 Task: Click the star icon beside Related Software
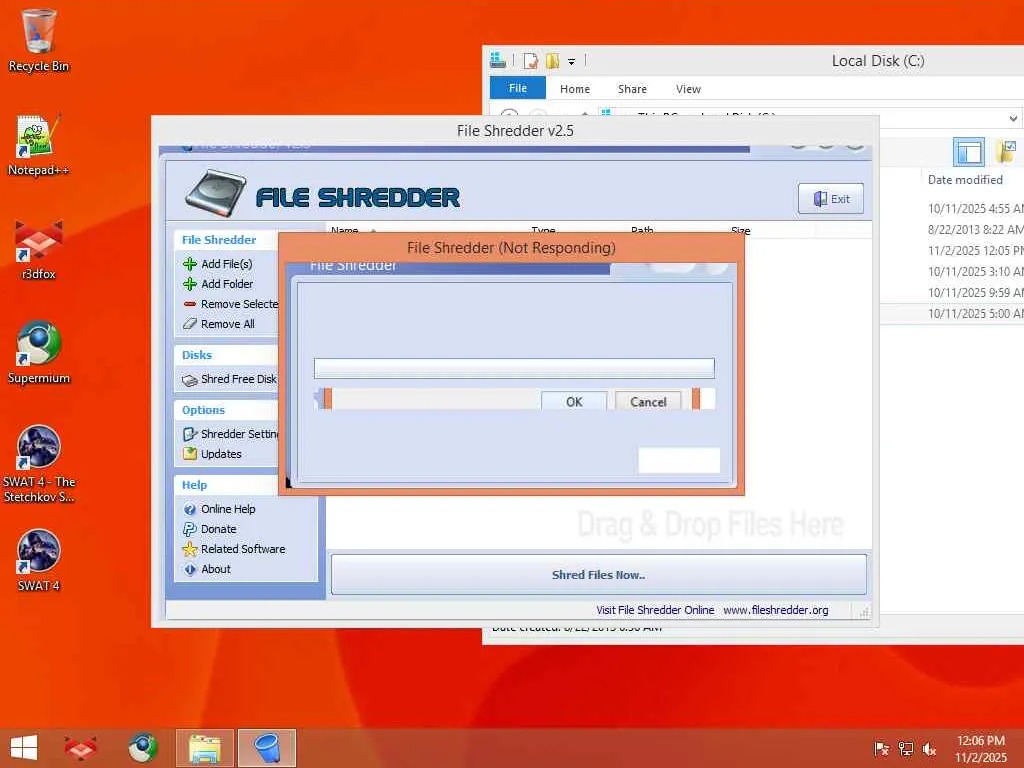tap(189, 549)
